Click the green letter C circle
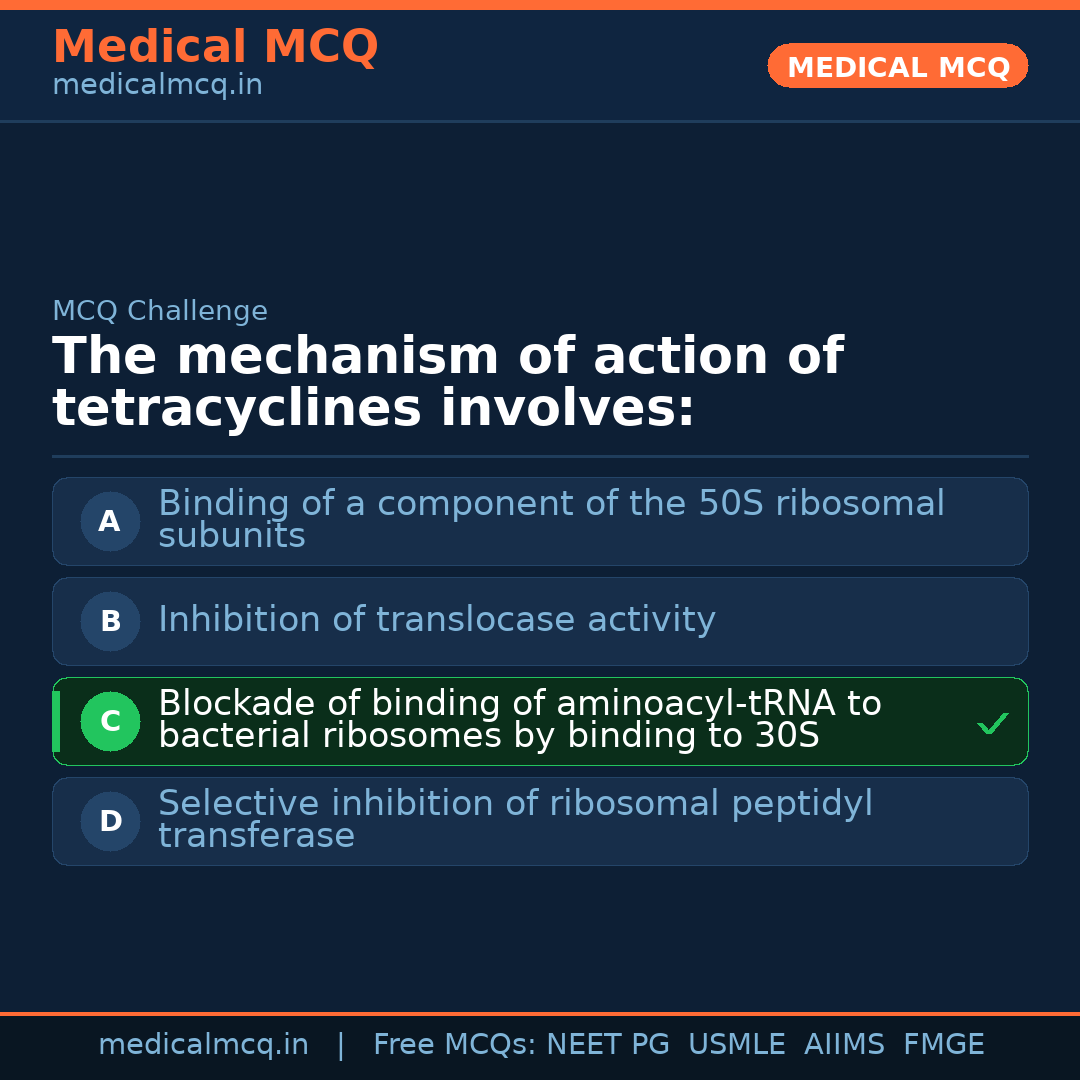Viewport: 1080px width, 1080px height. pyautogui.click(x=110, y=721)
